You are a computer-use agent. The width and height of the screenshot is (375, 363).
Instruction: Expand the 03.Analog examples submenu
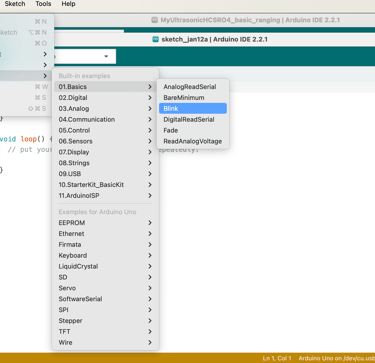(x=105, y=109)
